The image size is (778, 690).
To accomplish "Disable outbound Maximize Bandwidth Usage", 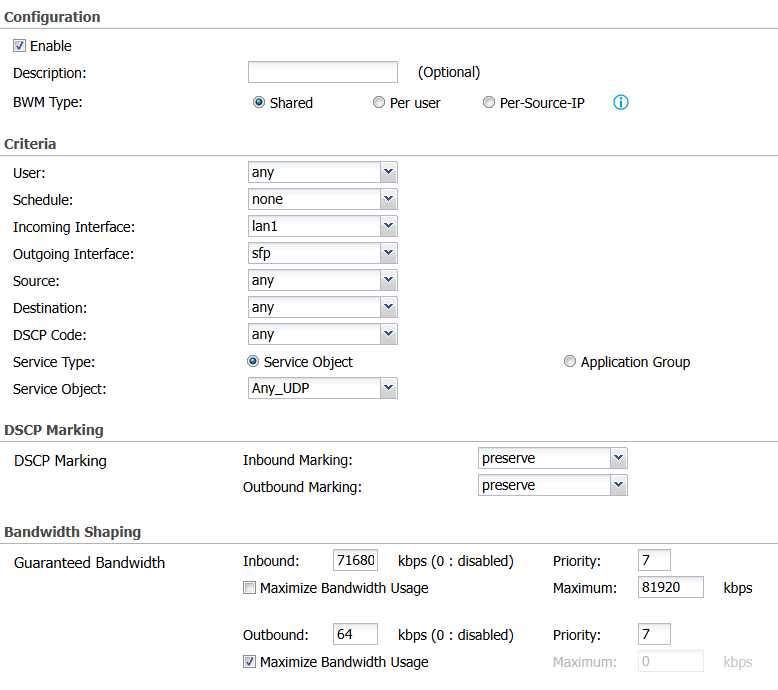I will click(x=249, y=662).
